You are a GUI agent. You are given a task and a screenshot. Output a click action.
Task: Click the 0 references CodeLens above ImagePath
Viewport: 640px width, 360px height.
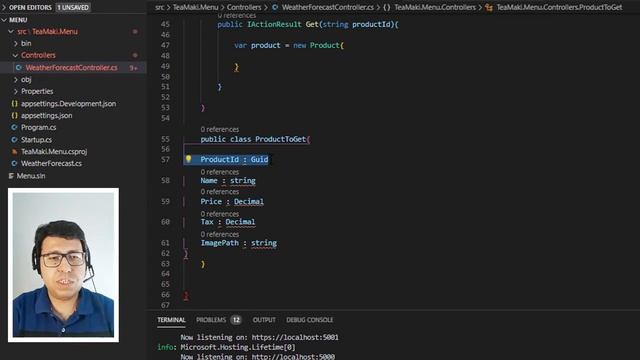coord(220,234)
